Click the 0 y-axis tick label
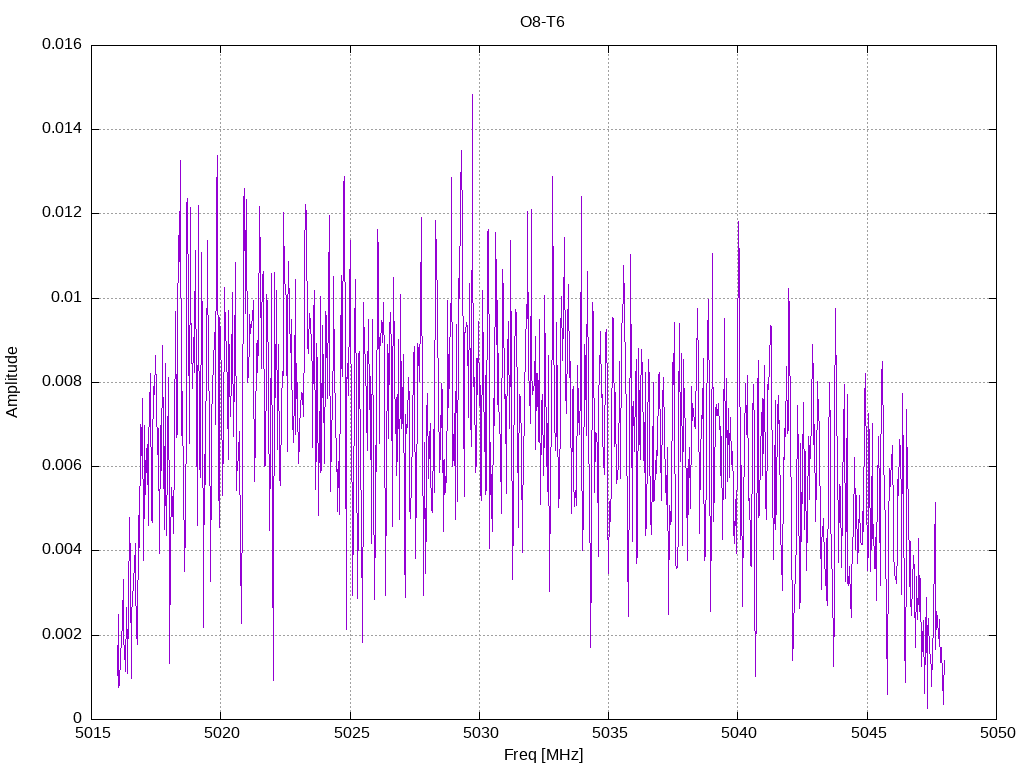Viewport: 1024px width, 768px height. (78, 719)
